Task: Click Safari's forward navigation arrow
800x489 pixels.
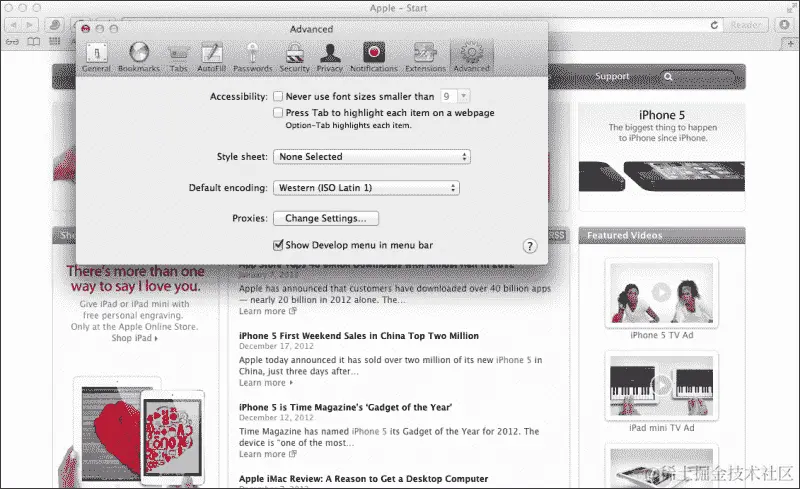Action: click(30, 25)
